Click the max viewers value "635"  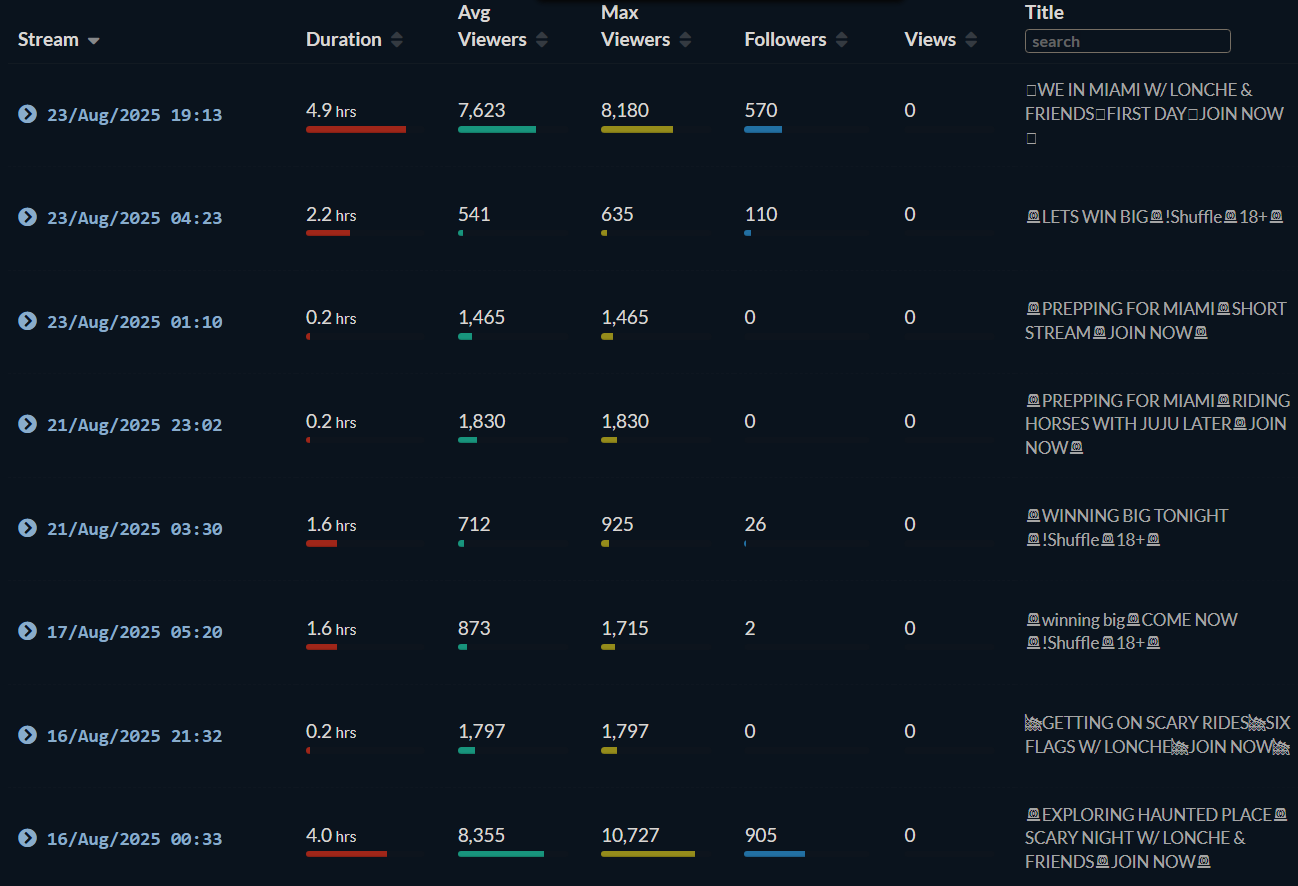pos(617,214)
